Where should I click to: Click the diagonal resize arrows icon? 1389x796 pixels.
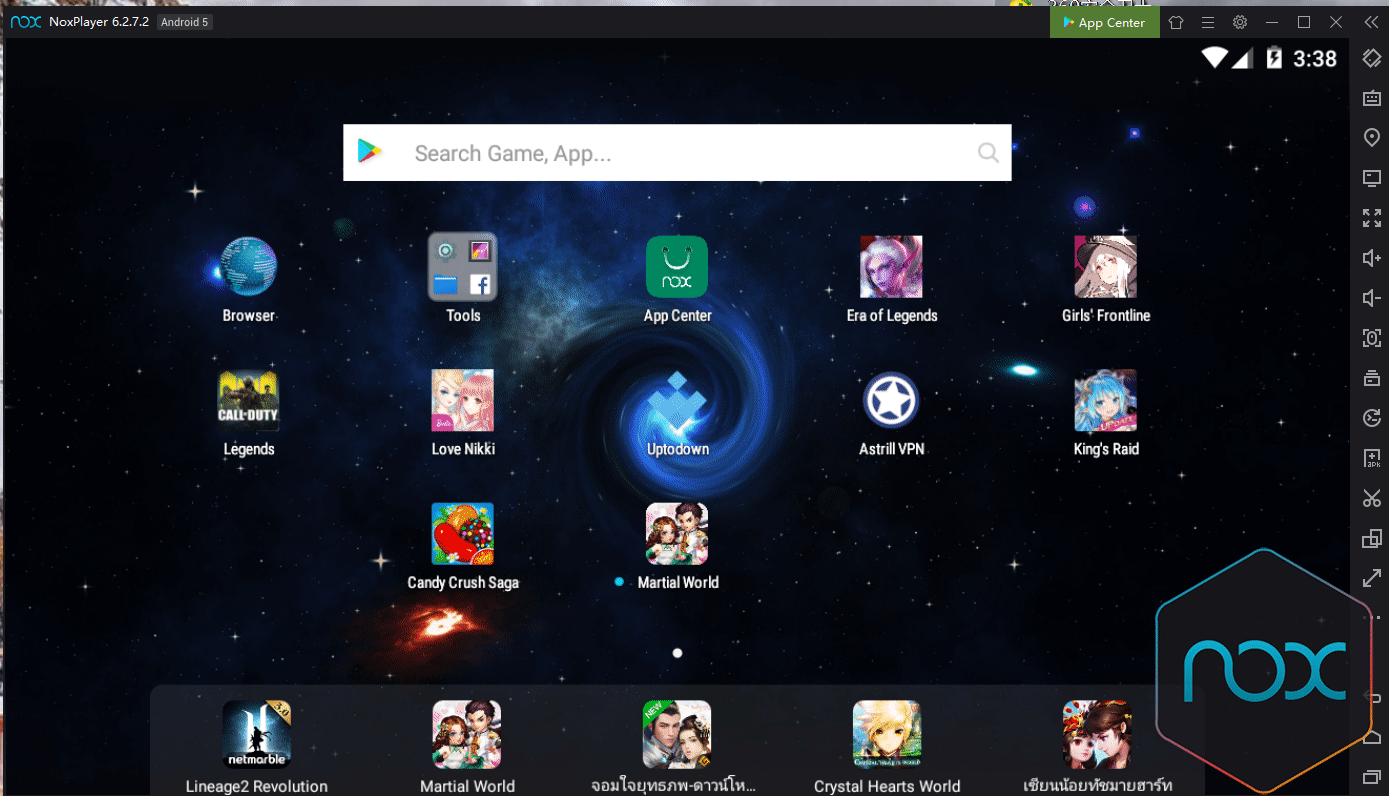pos(1372,578)
